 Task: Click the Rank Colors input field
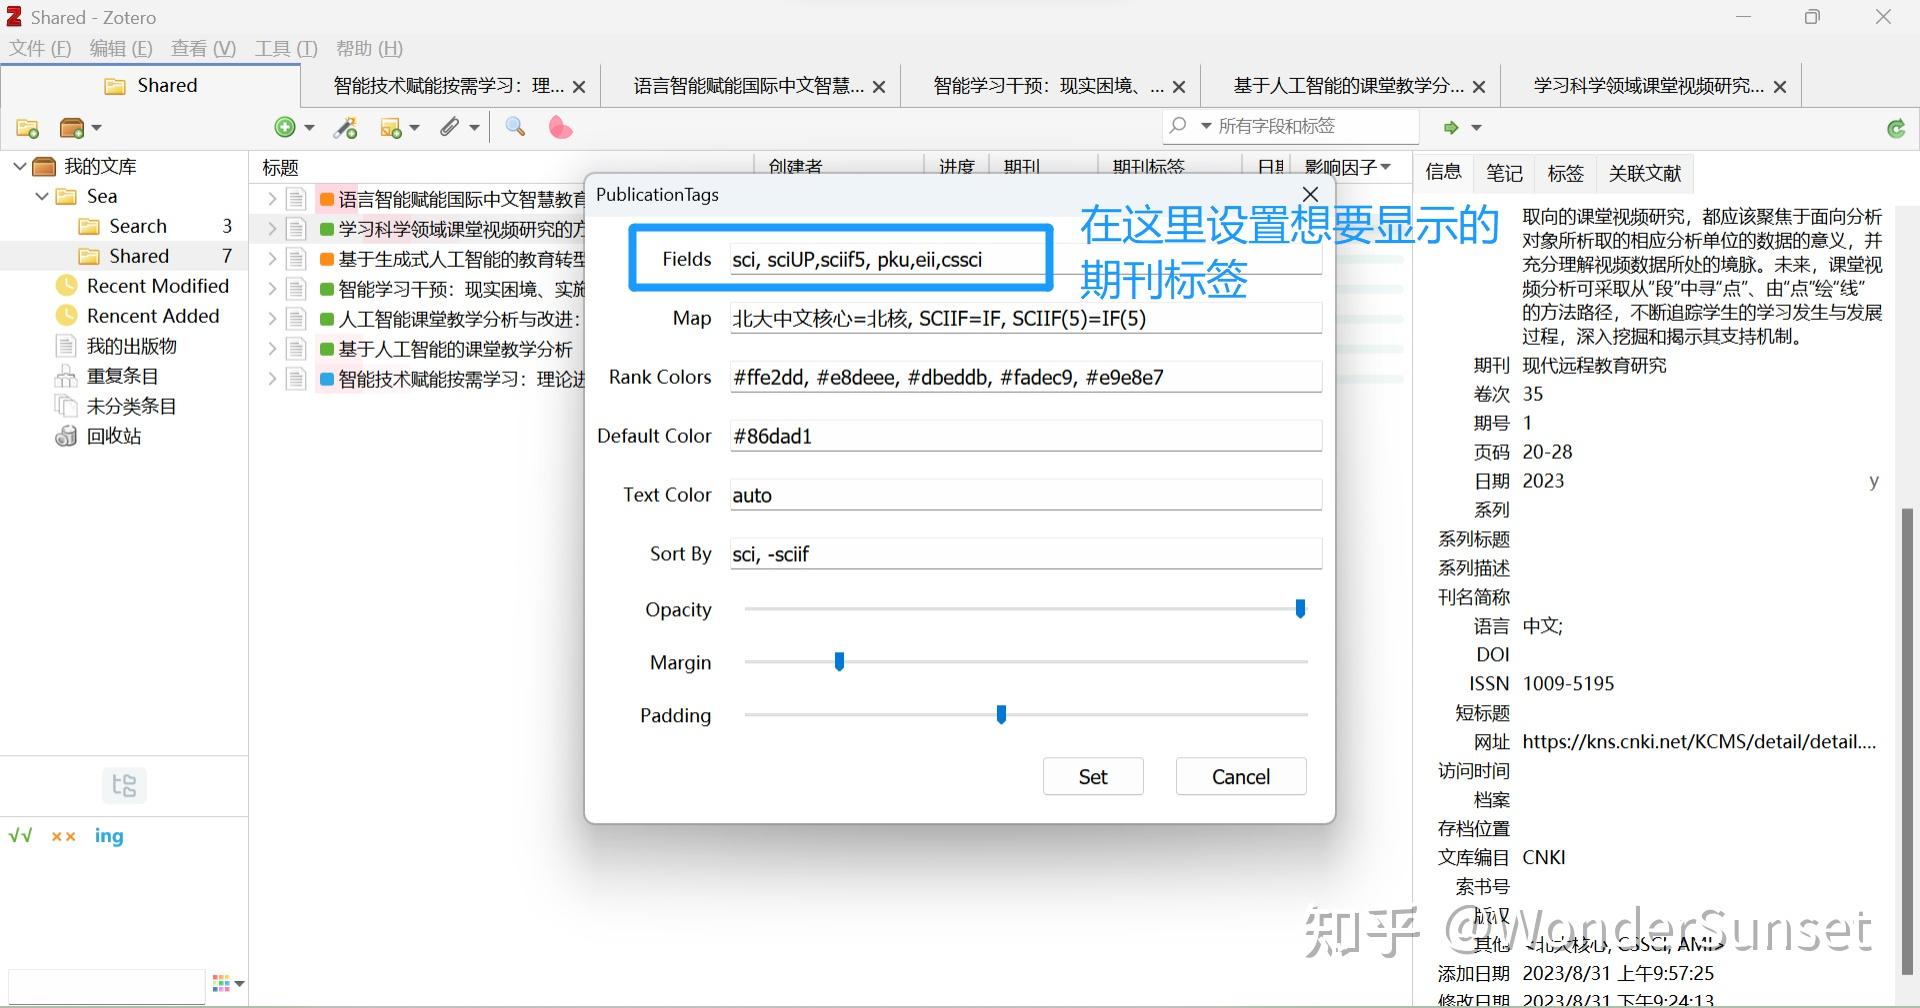1026,377
